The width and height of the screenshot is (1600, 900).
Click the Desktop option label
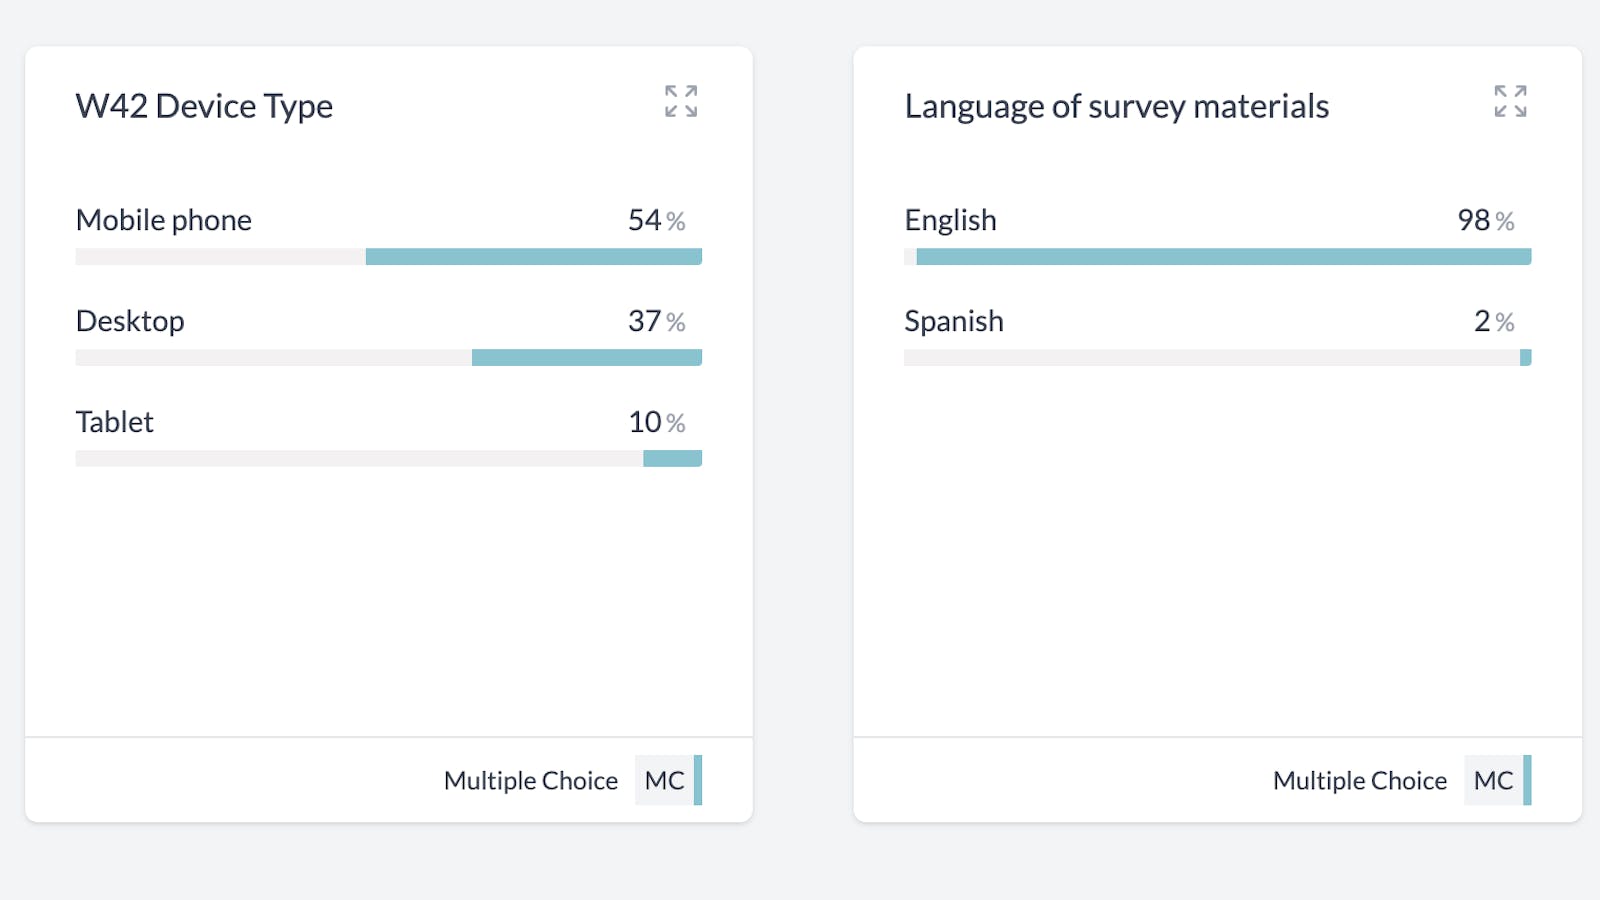tap(130, 321)
